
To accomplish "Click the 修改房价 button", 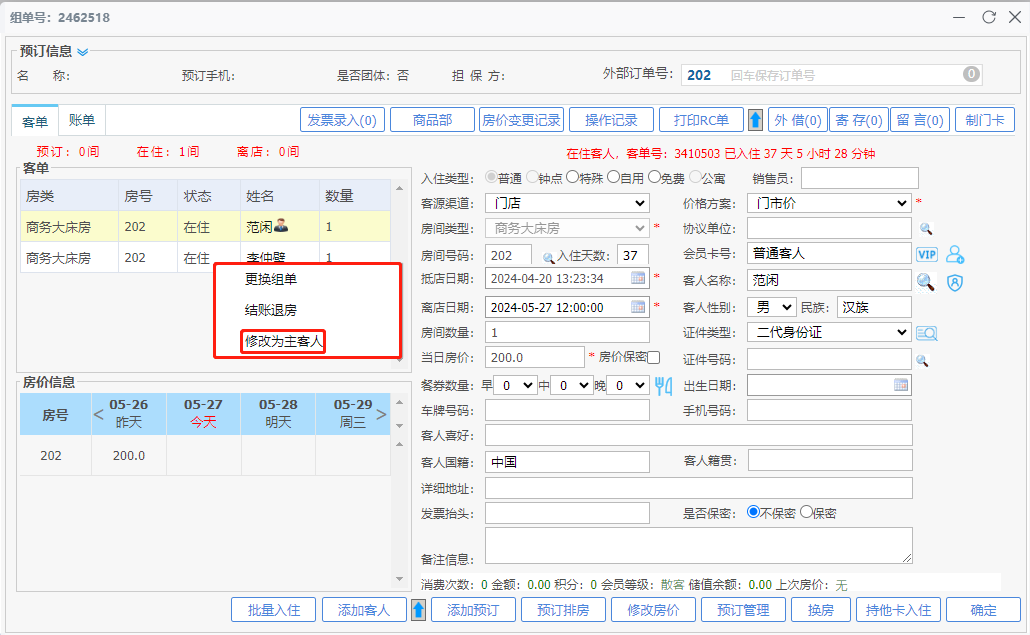I will pyautogui.click(x=653, y=610).
